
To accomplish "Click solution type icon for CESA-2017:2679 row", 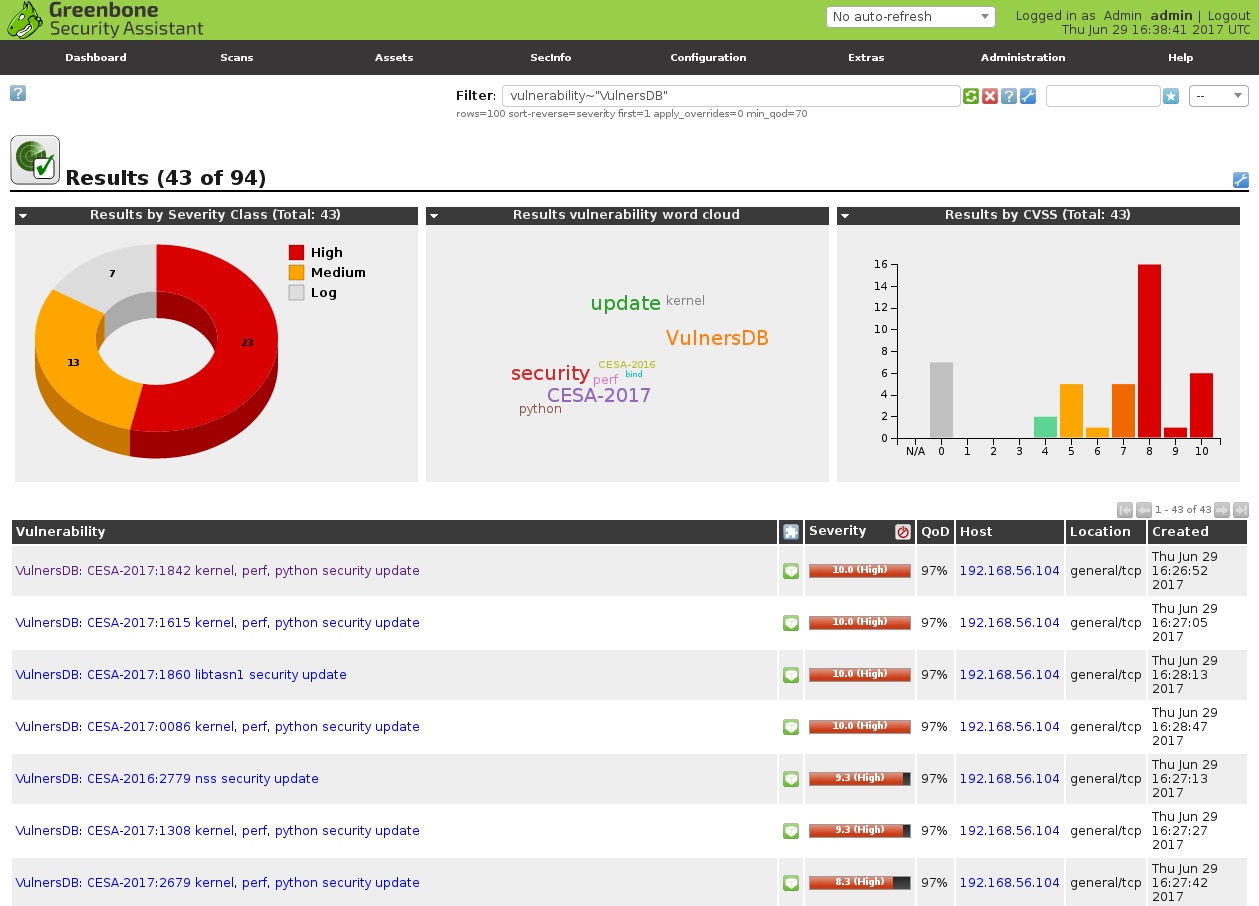I will [791, 883].
